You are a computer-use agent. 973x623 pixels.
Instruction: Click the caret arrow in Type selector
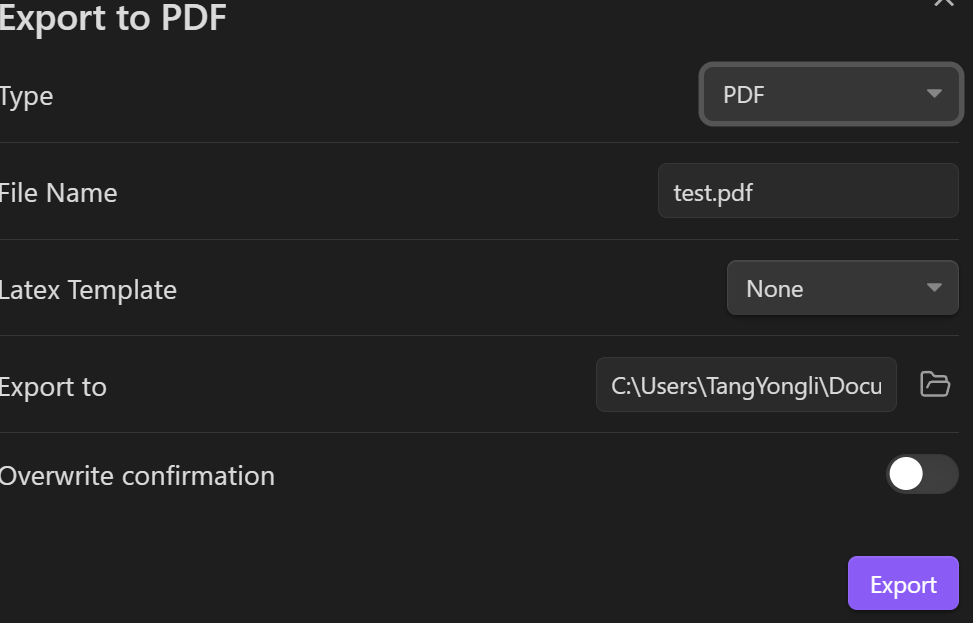pos(934,94)
